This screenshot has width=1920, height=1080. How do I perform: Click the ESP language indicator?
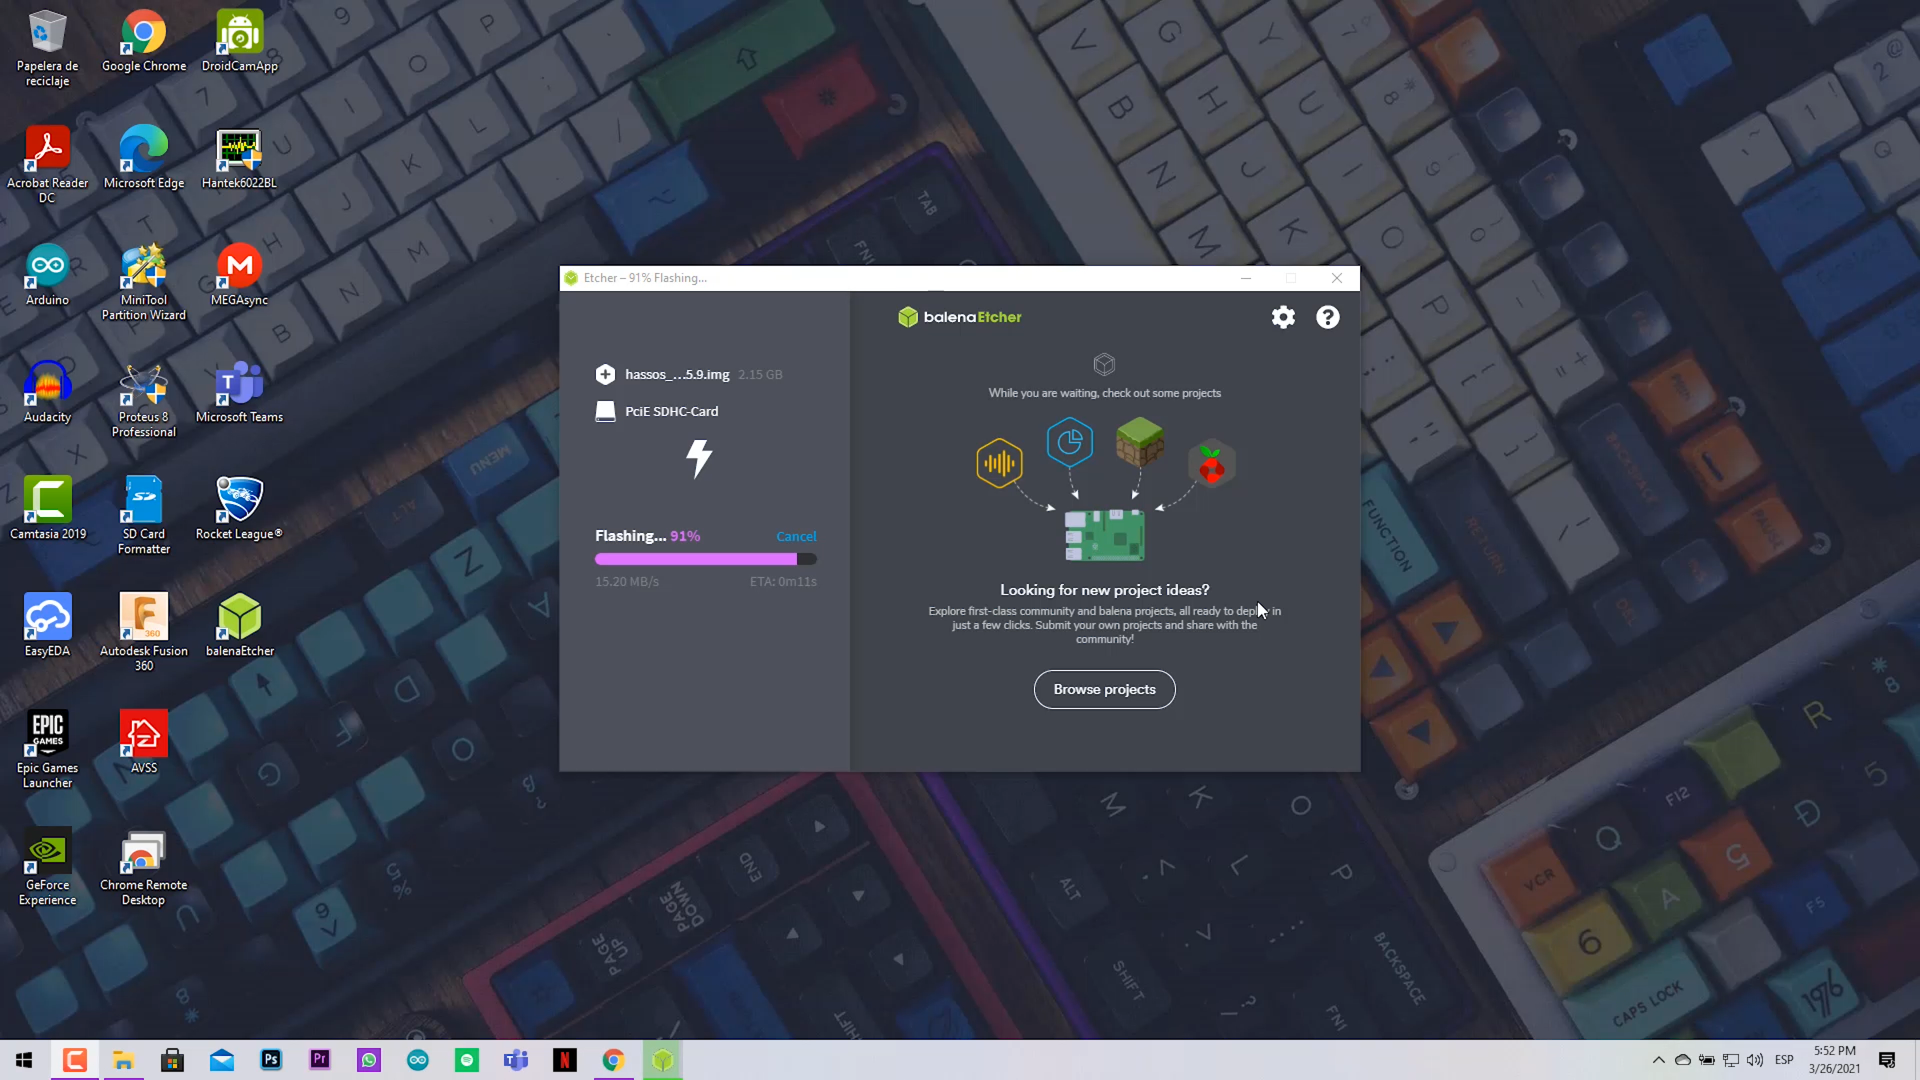(x=1784, y=1060)
